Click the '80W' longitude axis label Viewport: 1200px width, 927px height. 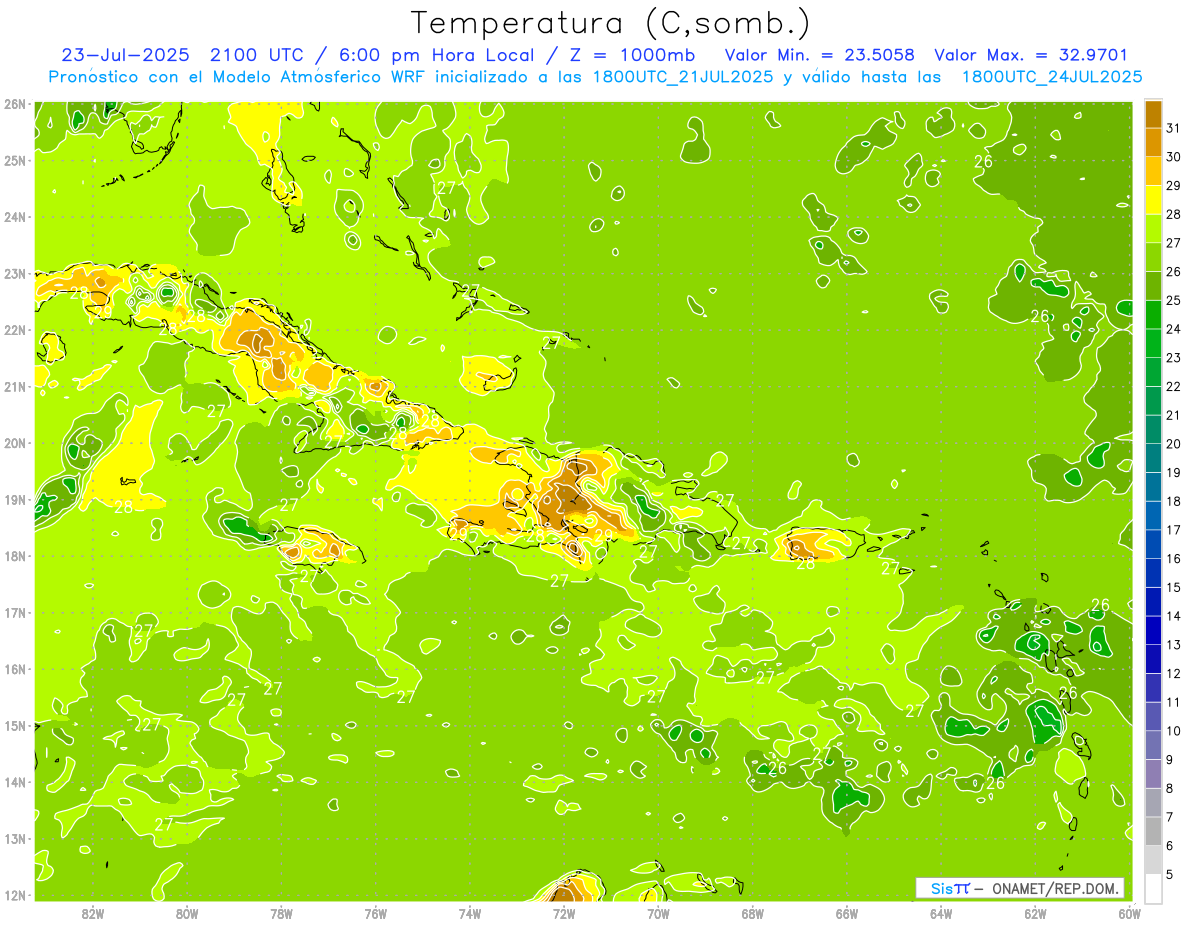[x=187, y=913]
